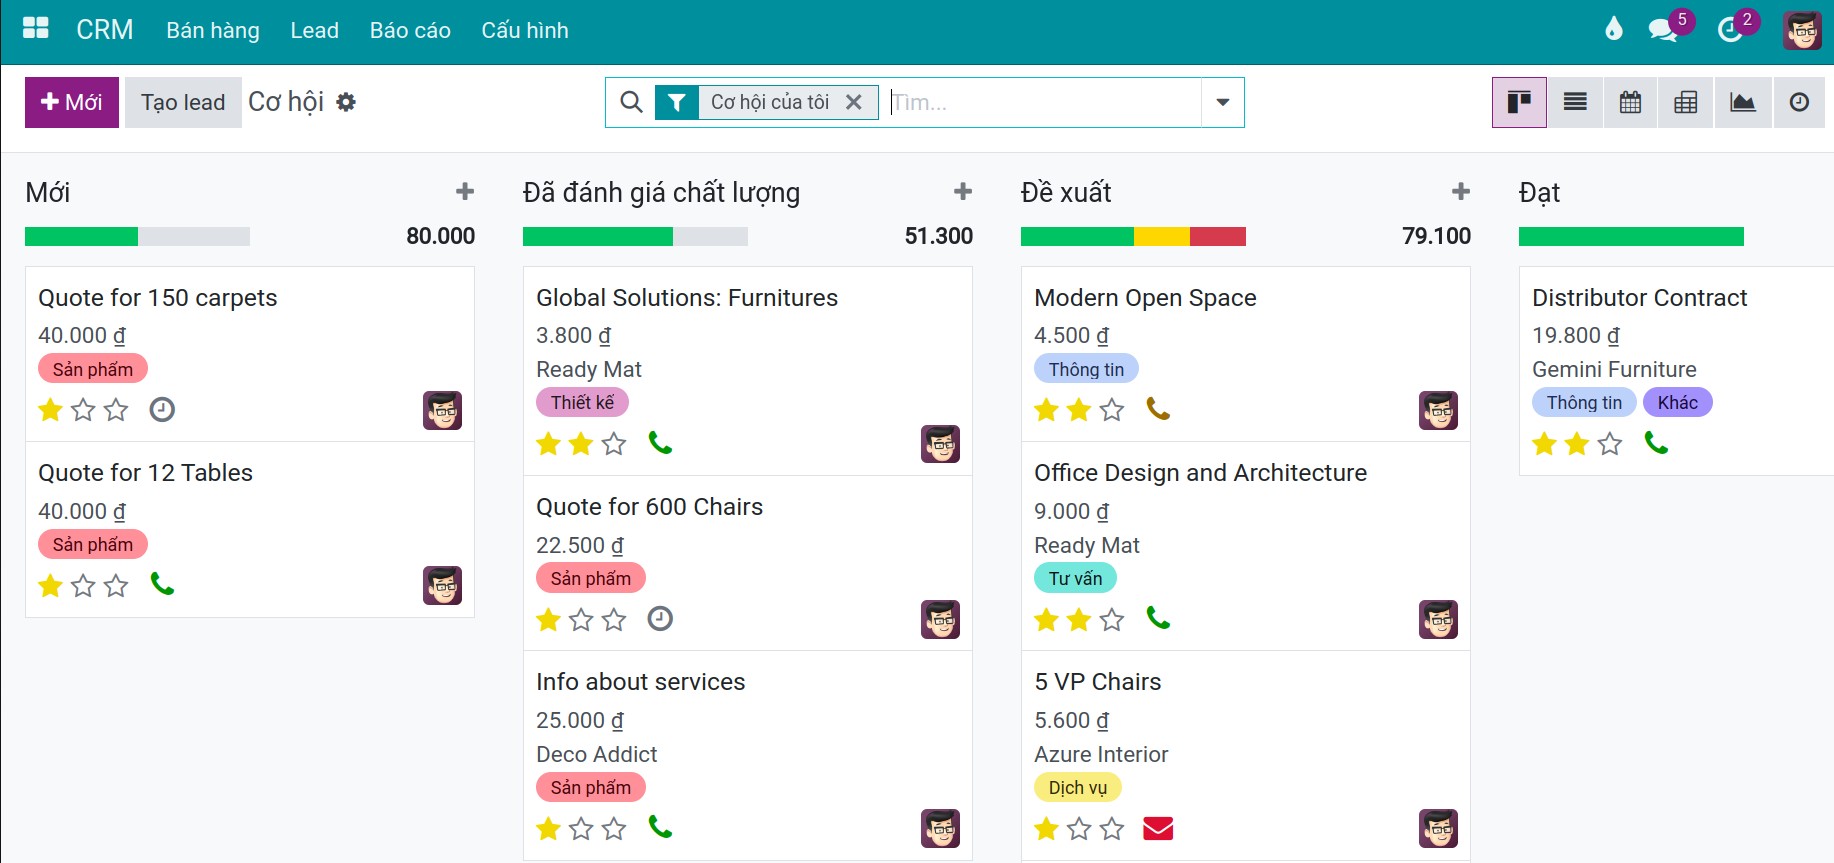Click the CRM app title
Image resolution: width=1834 pixels, height=863 pixels.
104,30
